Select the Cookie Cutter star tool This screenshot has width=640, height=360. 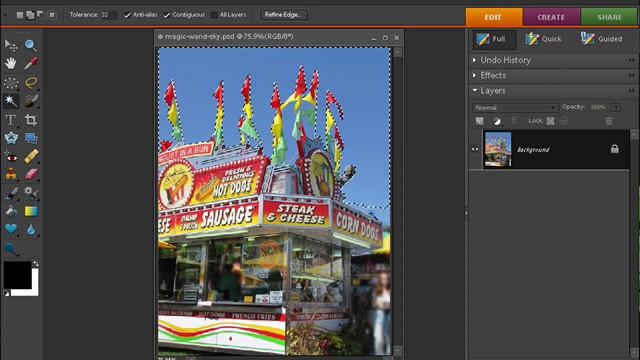[11, 138]
